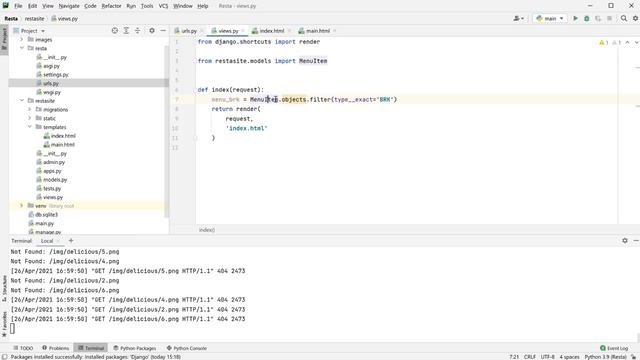This screenshot has width=640, height=360.
Task: Collapse the resta folder
Action: pos(22,48)
